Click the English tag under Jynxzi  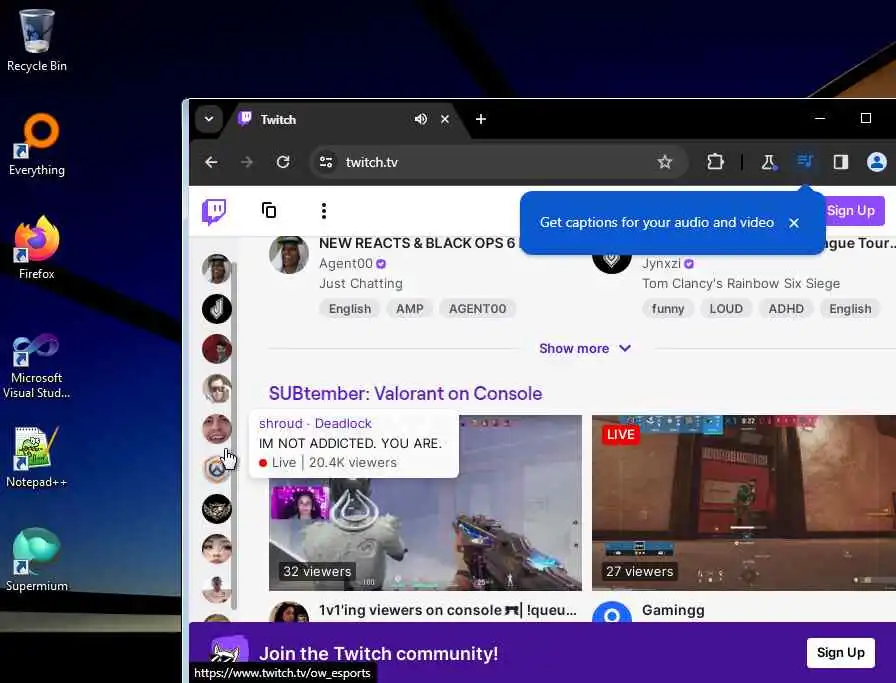[x=850, y=309]
